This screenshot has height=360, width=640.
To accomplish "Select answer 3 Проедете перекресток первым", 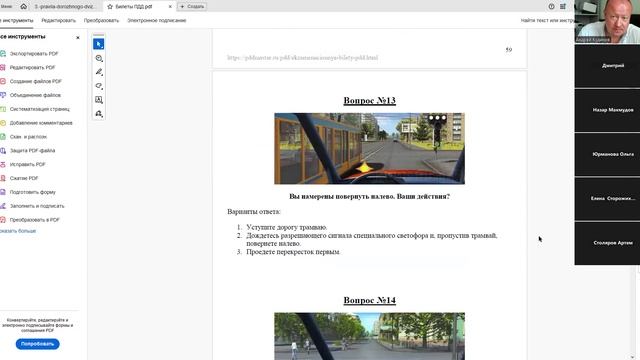I will click(x=293, y=252).
